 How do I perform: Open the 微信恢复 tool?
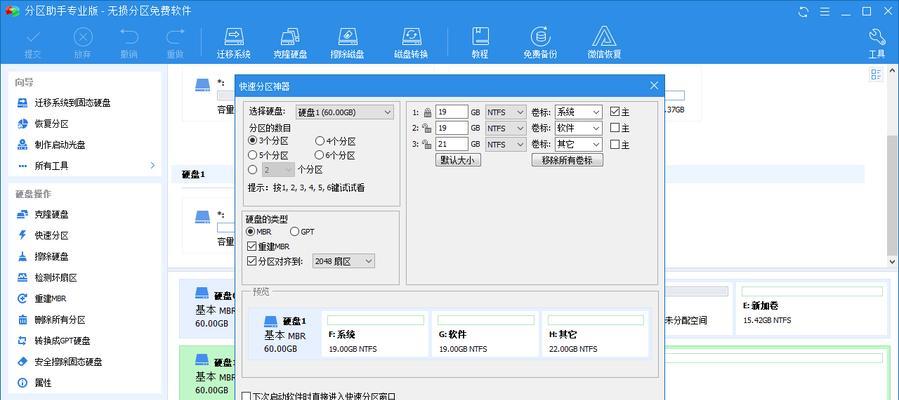[x=604, y=42]
